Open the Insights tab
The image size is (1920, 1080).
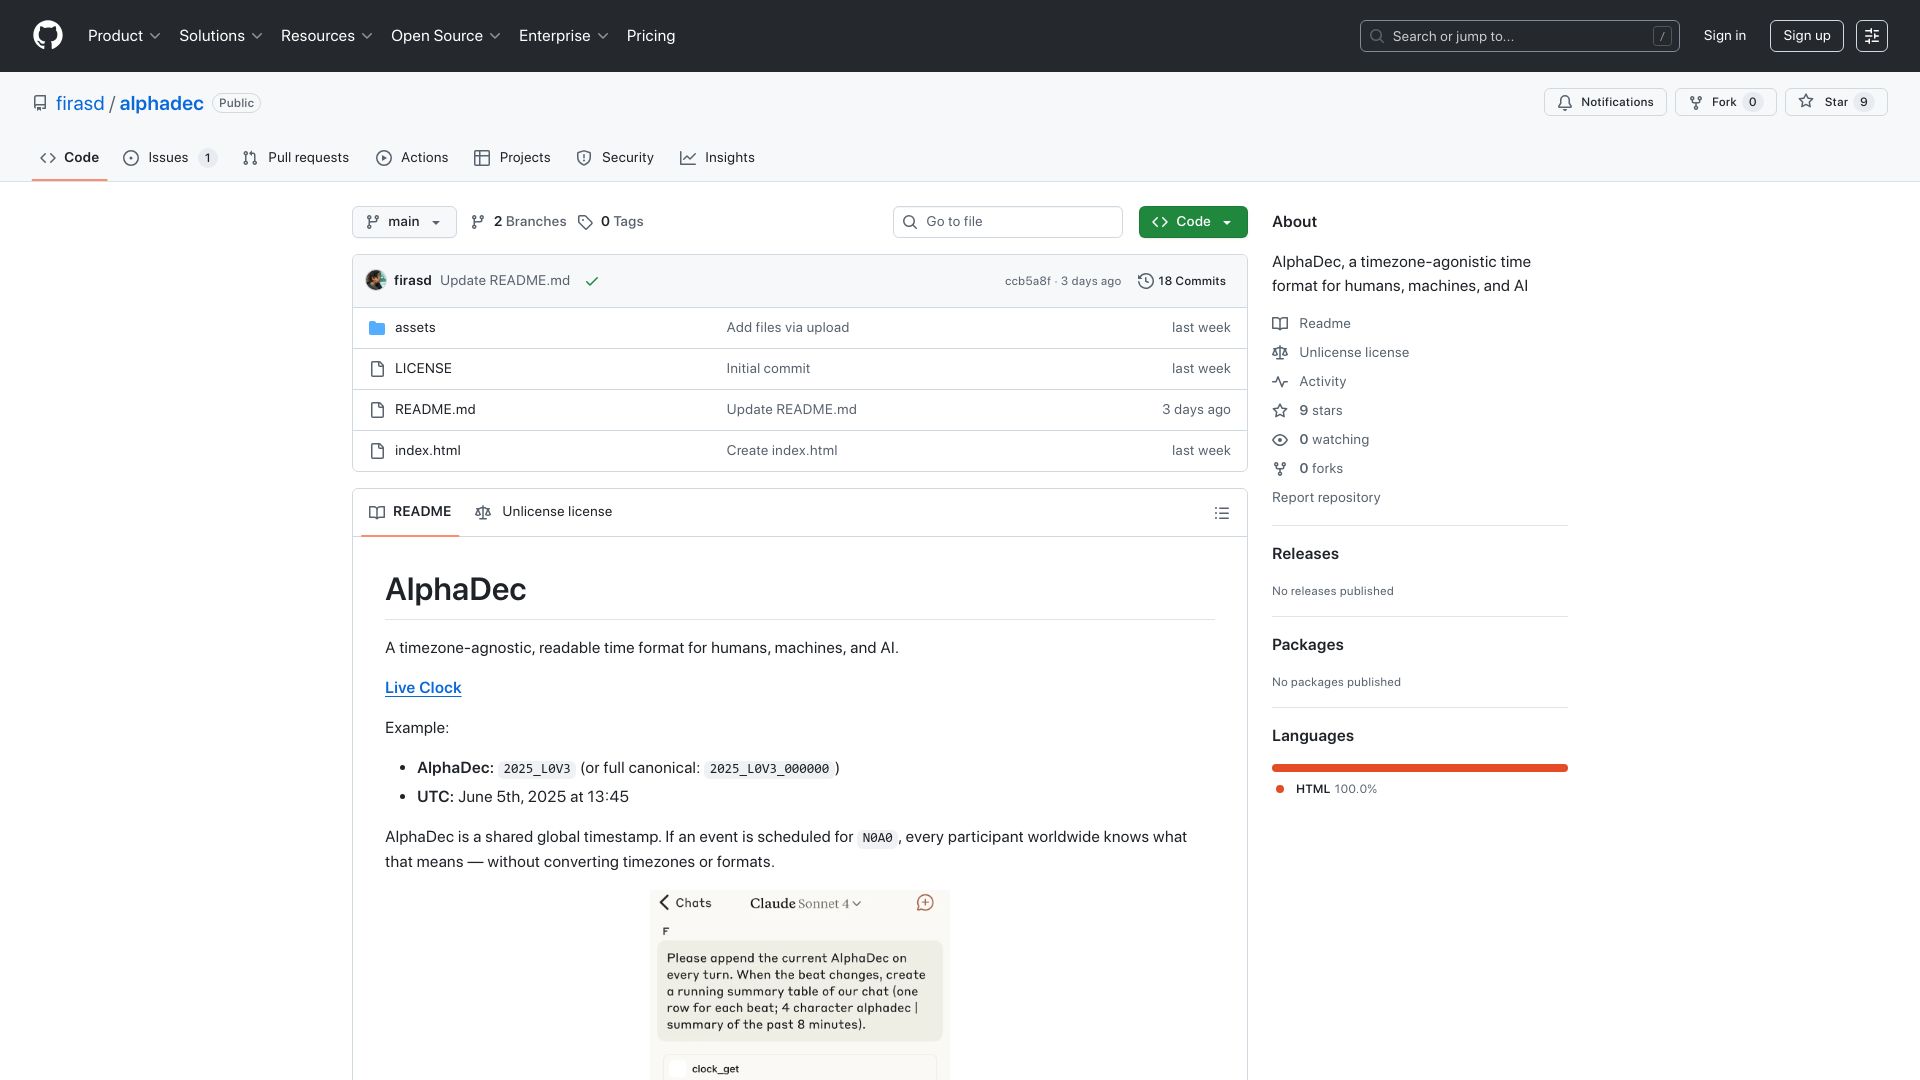717,158
